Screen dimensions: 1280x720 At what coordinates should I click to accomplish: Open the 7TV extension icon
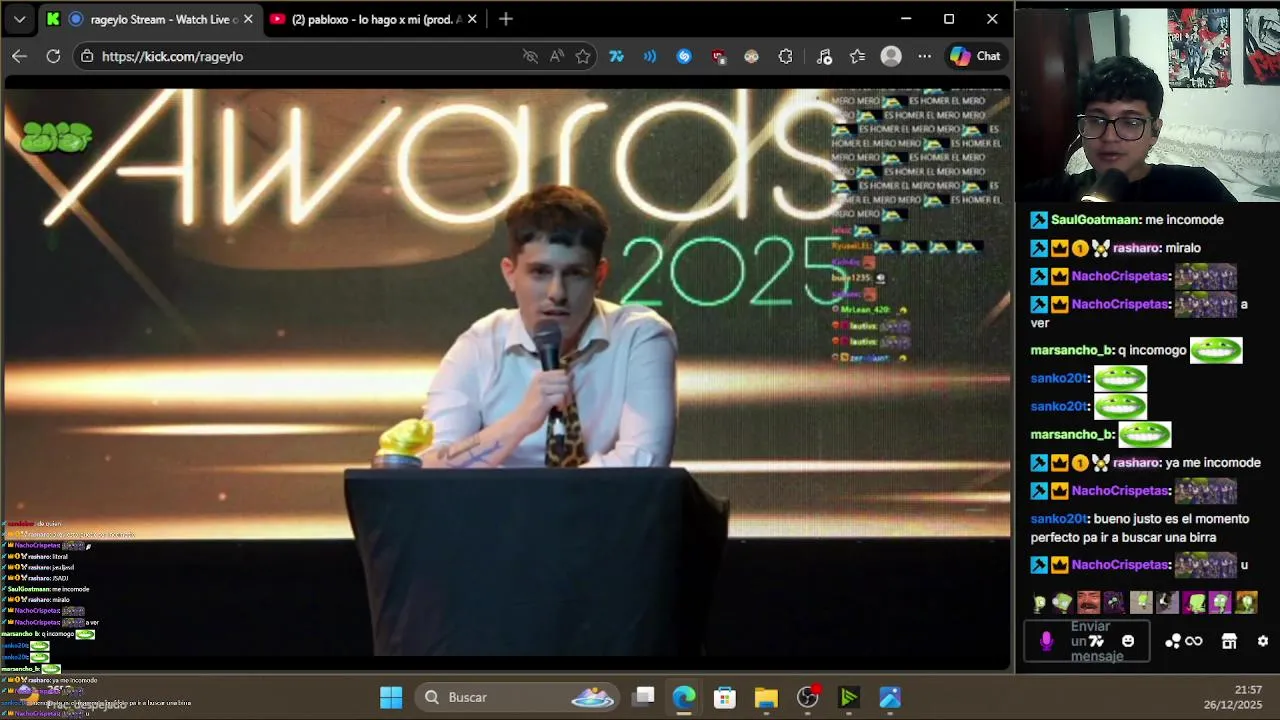(x=616, y=57)
